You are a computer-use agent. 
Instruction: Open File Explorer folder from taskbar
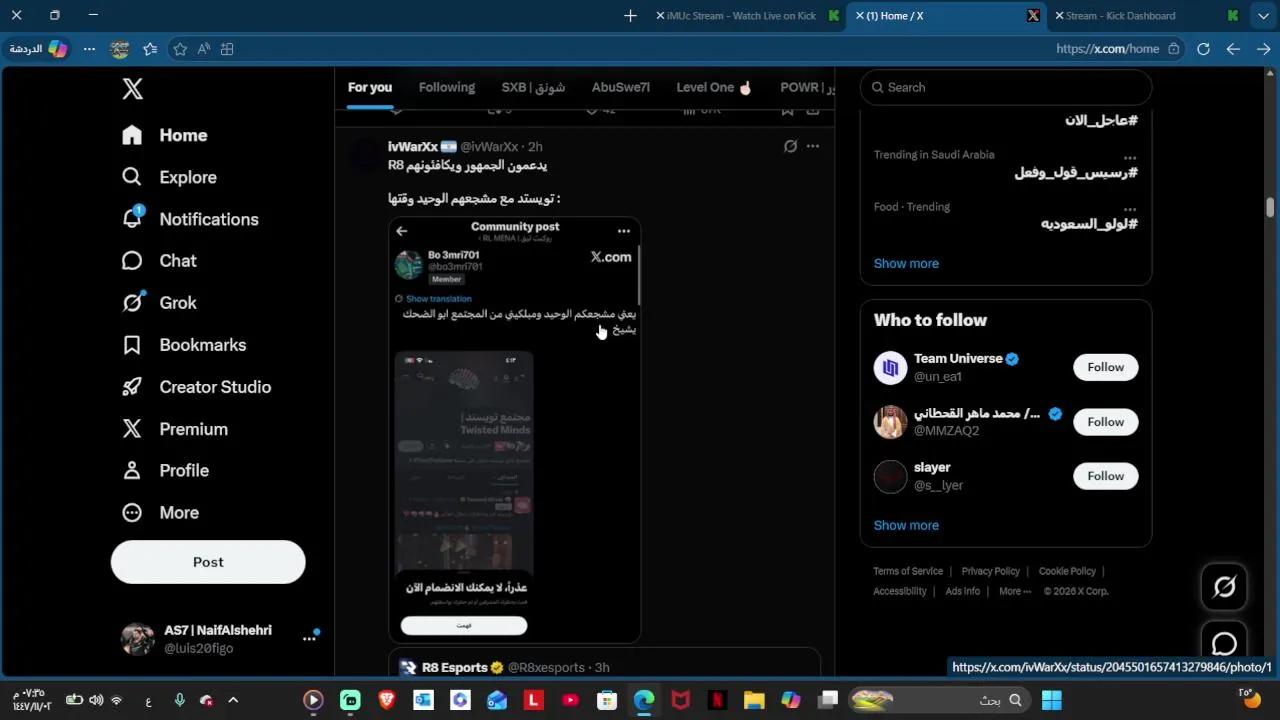click(x=754, y=700)
